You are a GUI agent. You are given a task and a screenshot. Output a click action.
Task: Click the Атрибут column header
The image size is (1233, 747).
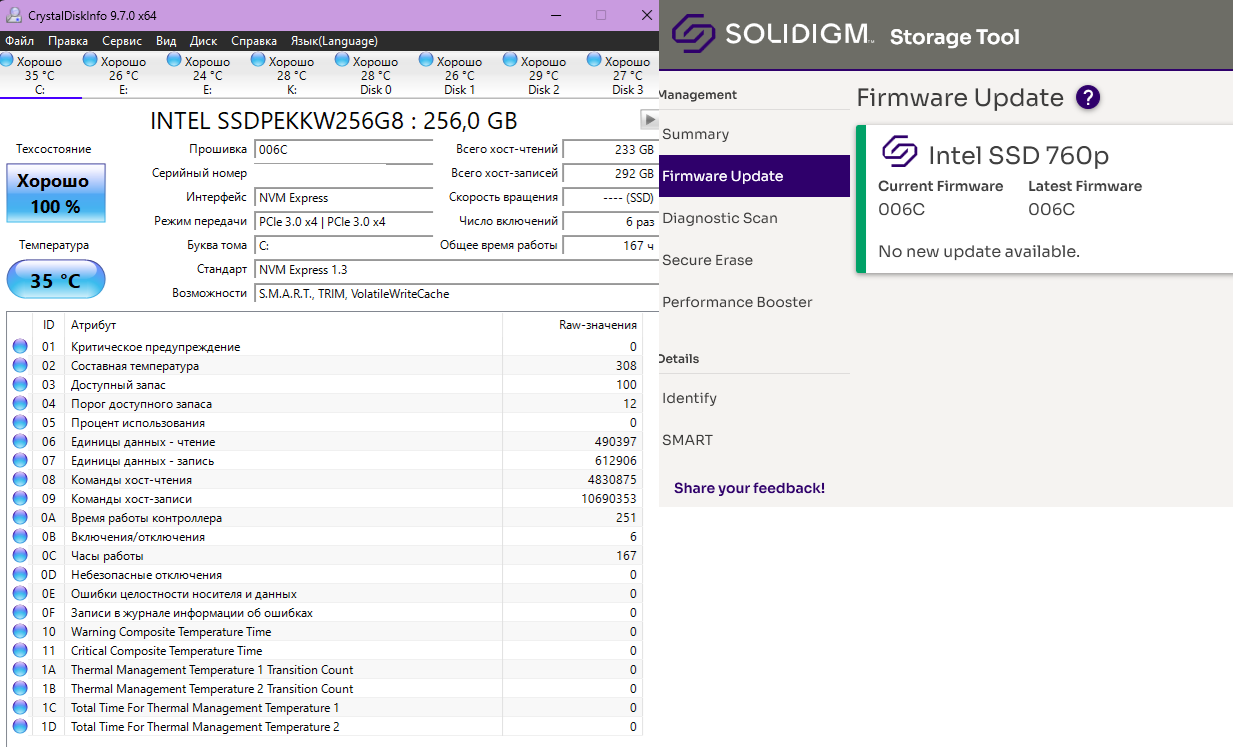(283, 325)
